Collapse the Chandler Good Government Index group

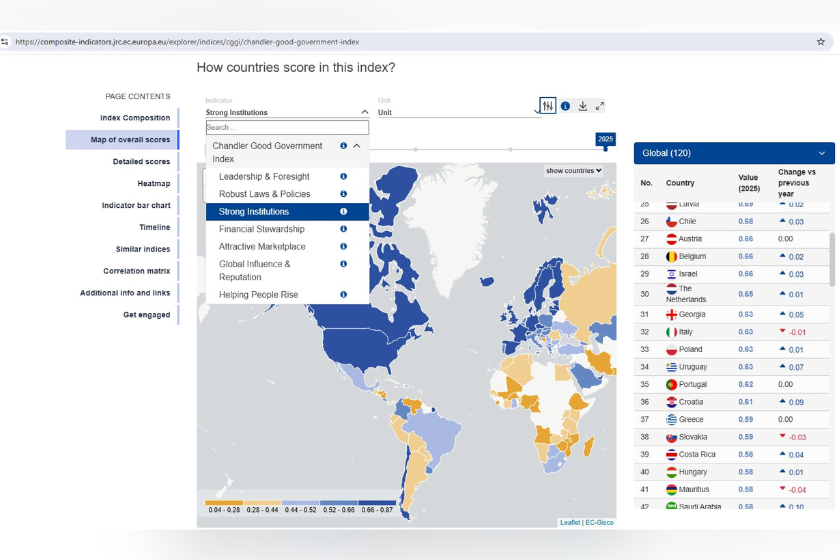click(x=357, y=146)
